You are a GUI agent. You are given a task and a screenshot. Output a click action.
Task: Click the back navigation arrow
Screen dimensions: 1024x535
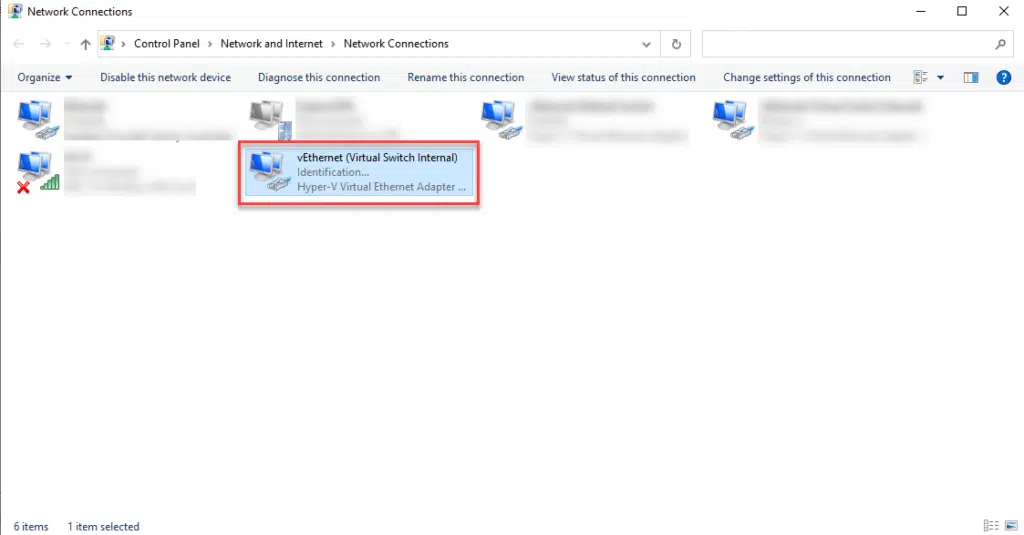18,44
